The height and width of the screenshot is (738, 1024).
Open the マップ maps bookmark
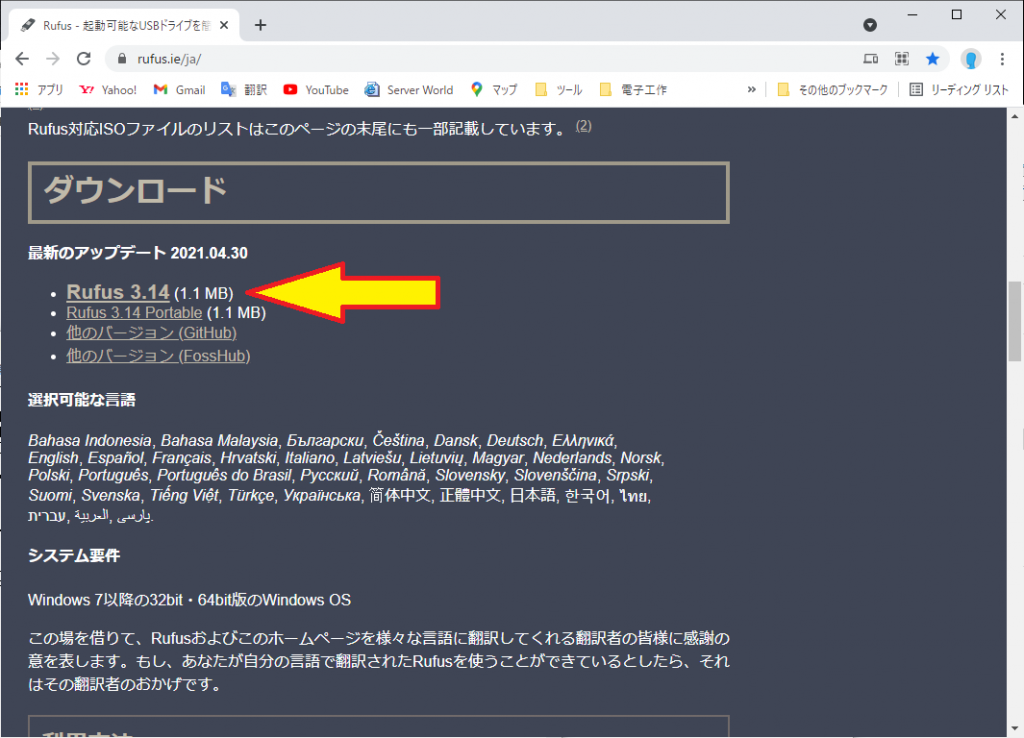(494, 89)
